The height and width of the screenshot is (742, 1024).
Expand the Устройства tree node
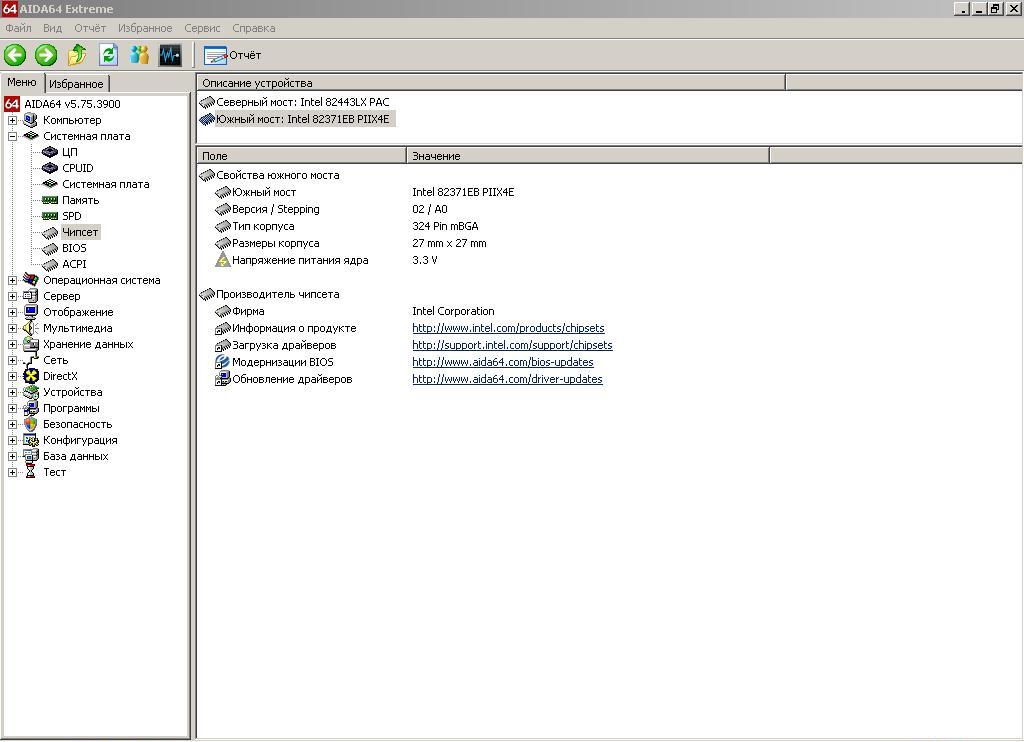point(12,393)
